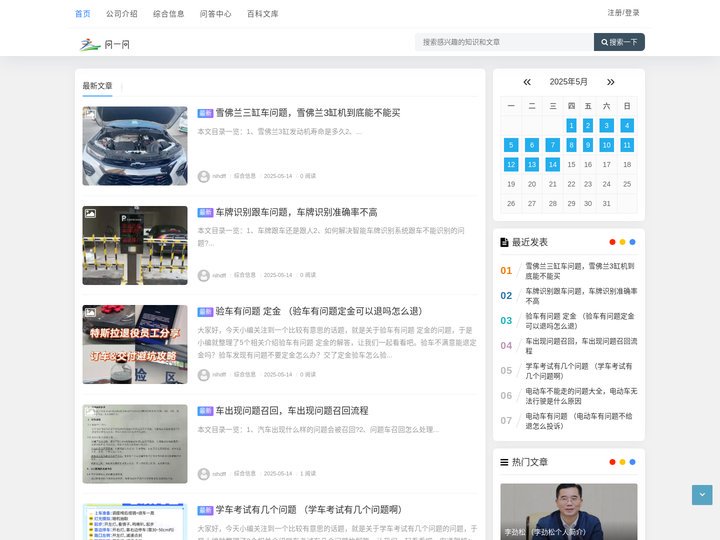Viewport: 720px width, 540px height.
Task: Go to next month in calendar
Action: click(610, 82)
